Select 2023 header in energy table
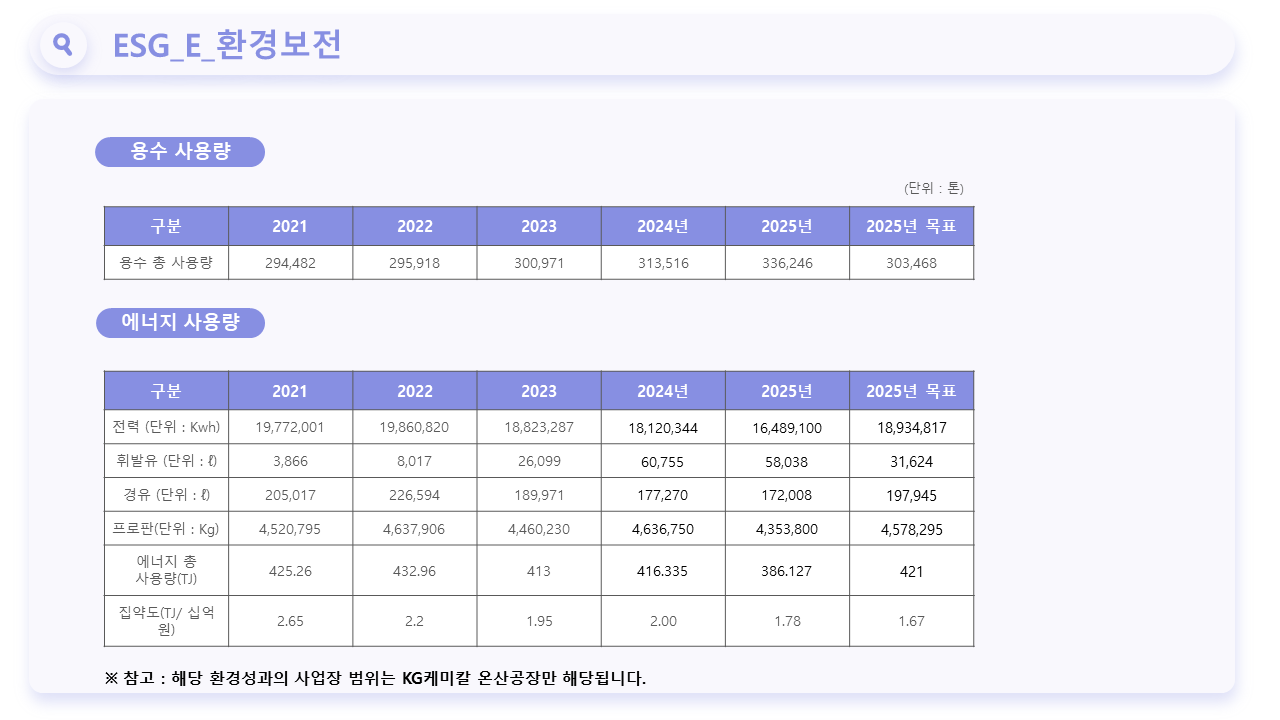Viewport: 1280px width, 720px height. pos(539,391)
